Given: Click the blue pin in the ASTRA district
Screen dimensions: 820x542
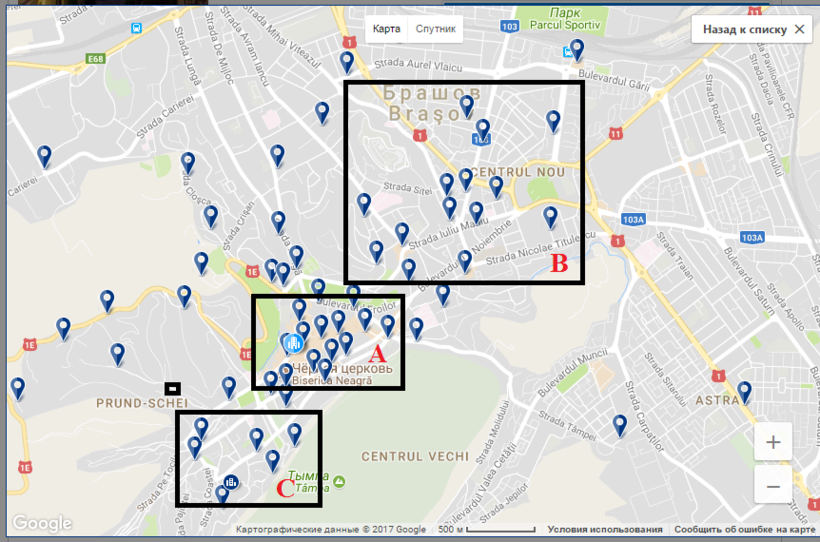Looking at the screenshot, I should point(744,392).
